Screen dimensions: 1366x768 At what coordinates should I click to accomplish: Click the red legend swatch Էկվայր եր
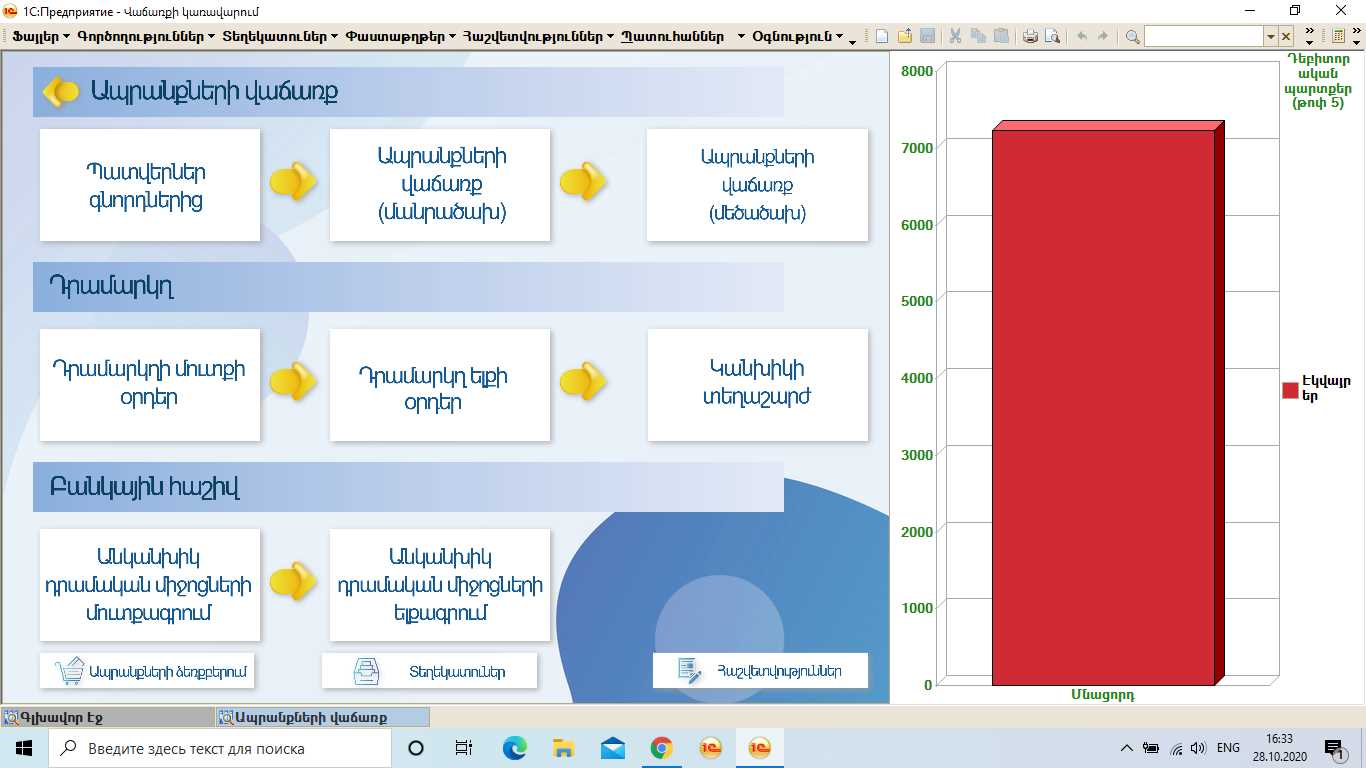(1290, 390)
